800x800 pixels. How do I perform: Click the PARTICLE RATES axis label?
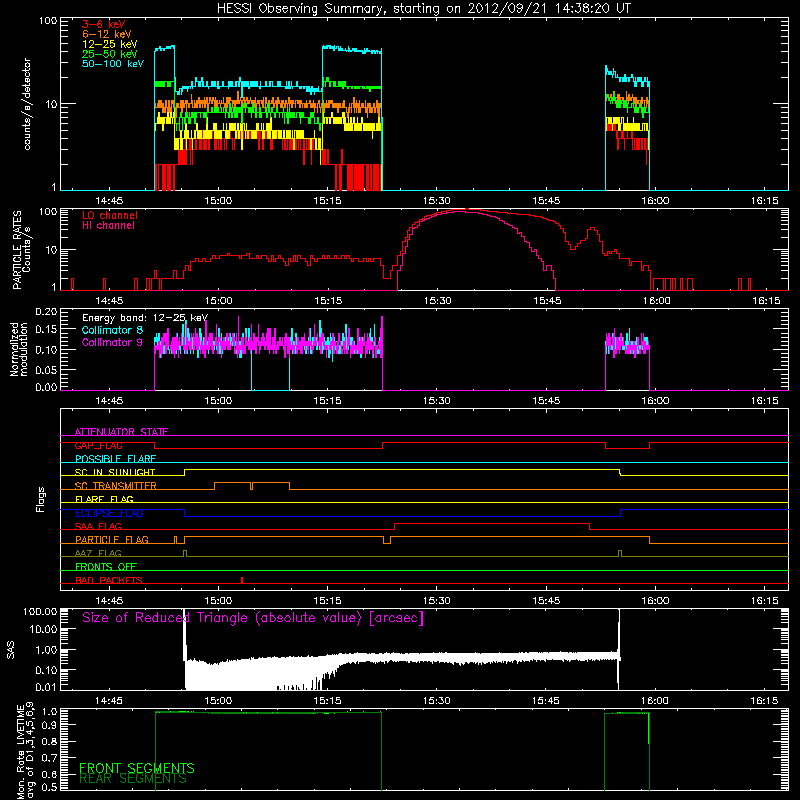(x=17, y=250)
